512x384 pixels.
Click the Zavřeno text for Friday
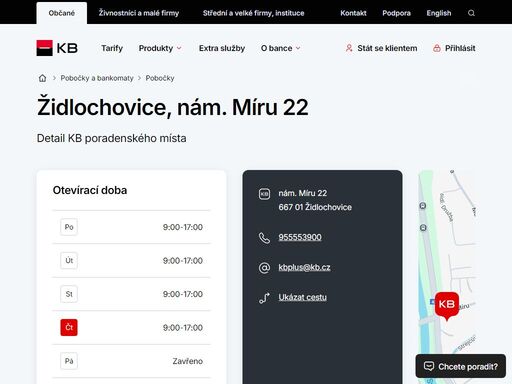187,361
